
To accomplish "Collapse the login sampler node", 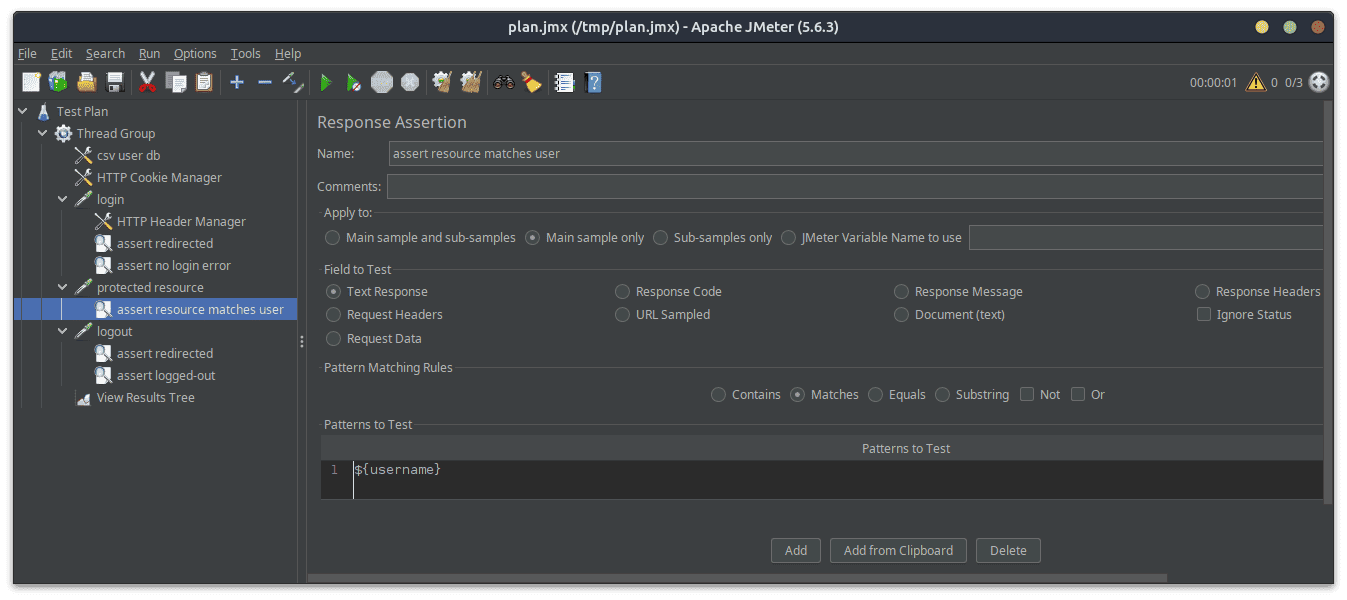I will [x=63, y=200].
